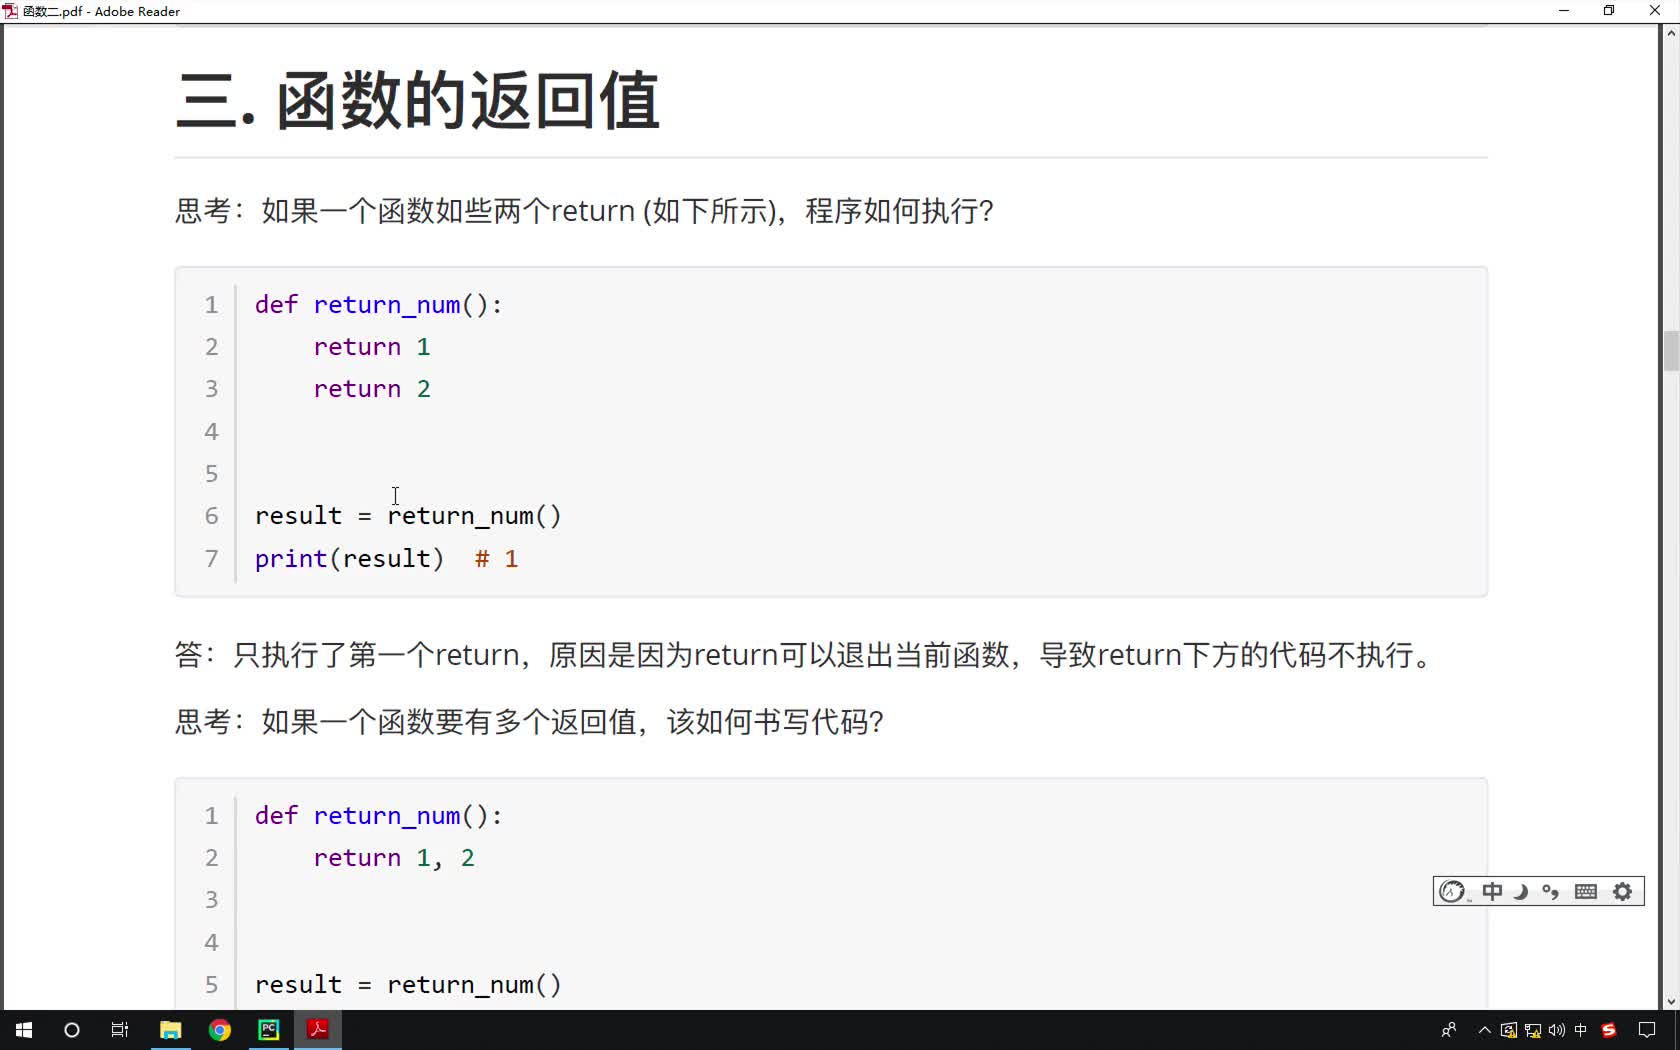
Task: Open Cortana search circle in taskbar
Action: 72,1030
